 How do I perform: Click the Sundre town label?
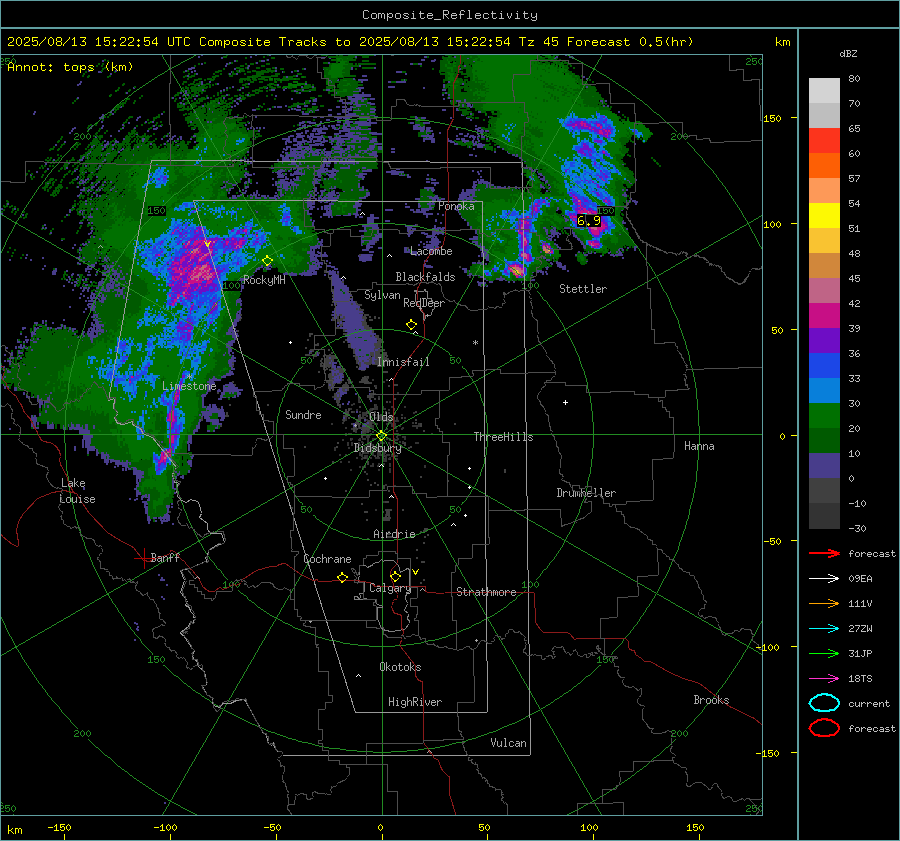[x=303, y=415]
